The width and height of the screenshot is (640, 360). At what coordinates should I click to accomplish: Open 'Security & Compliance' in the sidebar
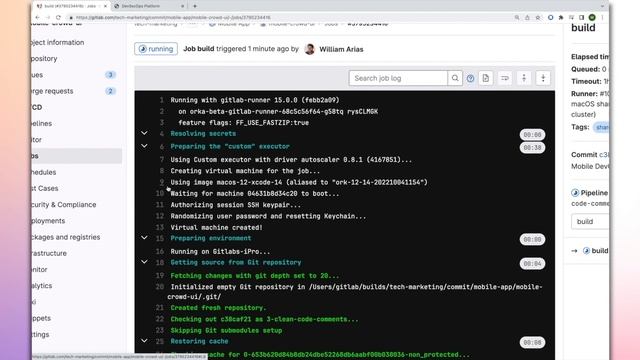pos(64,205)
